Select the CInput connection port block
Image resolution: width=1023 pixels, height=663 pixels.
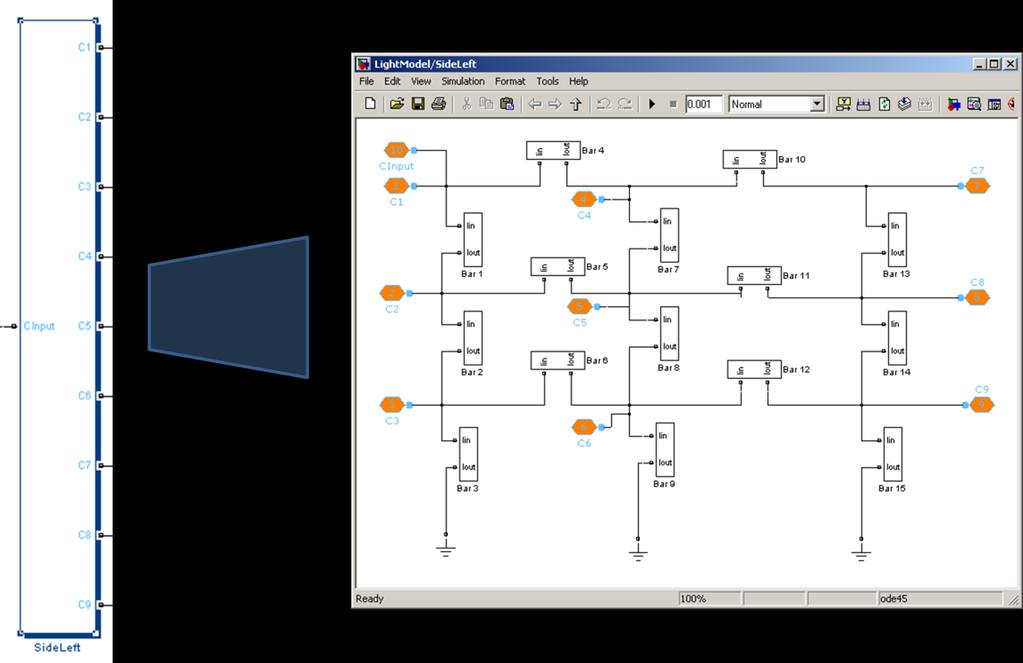pyautogui.click(x=396, y=150)
